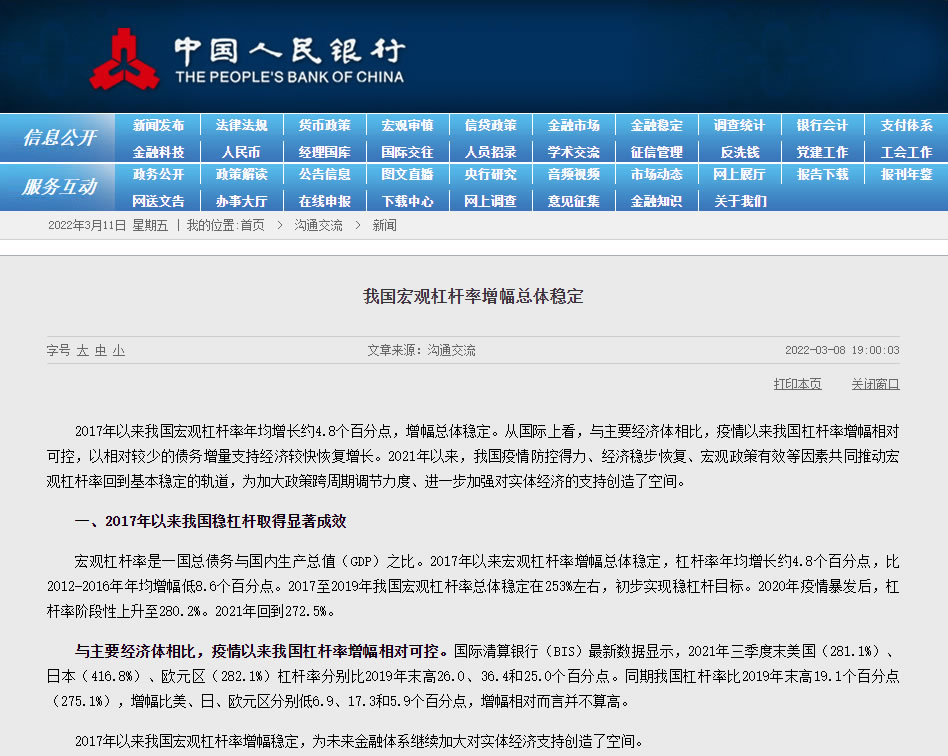The width and height of the screenshot is (948, 756).
Task: Go to 首页 in breadcrumb
Action: point(252,226)
